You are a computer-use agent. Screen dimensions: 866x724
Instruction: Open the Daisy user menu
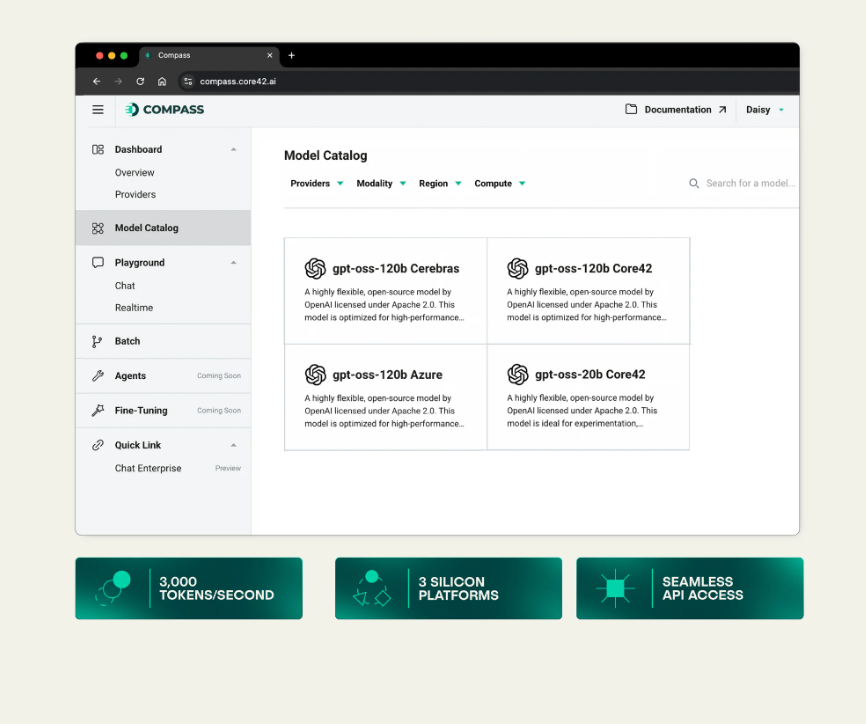(765, 110)
